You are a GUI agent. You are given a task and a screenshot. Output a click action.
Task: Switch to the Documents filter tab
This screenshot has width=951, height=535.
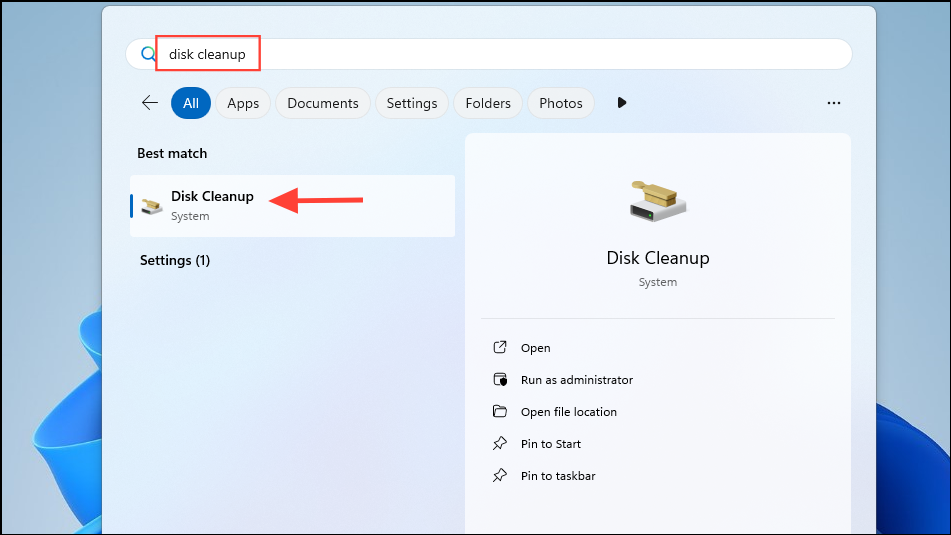click(323, 103)
